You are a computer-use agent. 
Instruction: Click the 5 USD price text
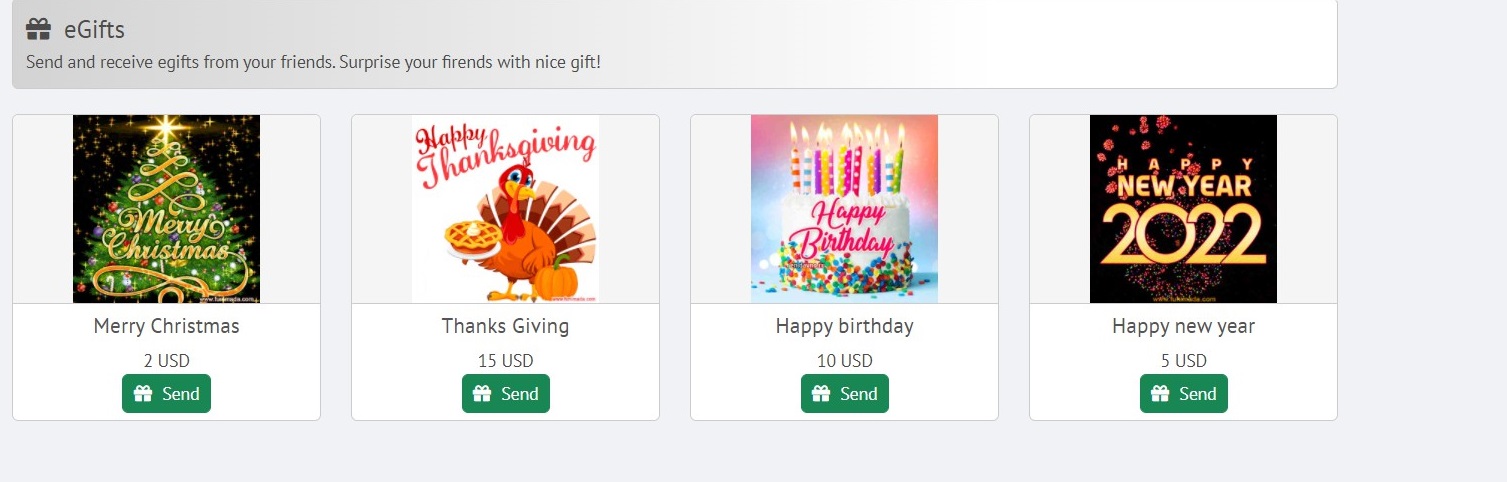pos(1183,361)
